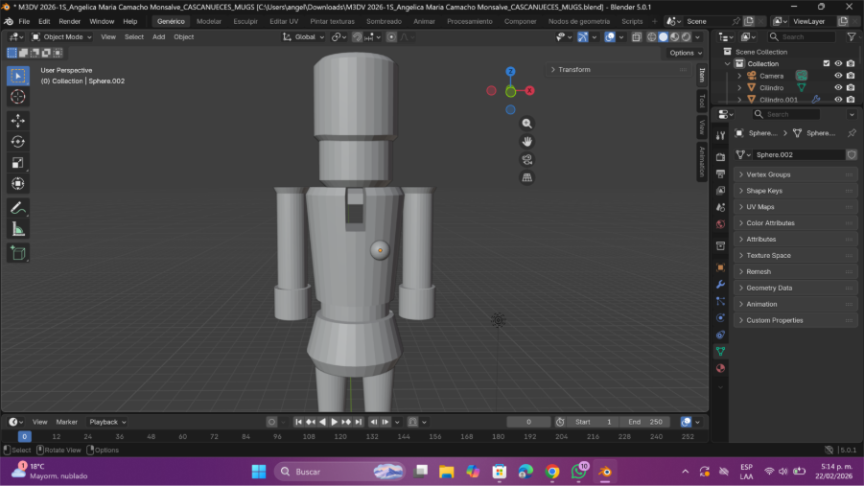Click frame 96 on the timeline ruler

click(x=277, y=437)
